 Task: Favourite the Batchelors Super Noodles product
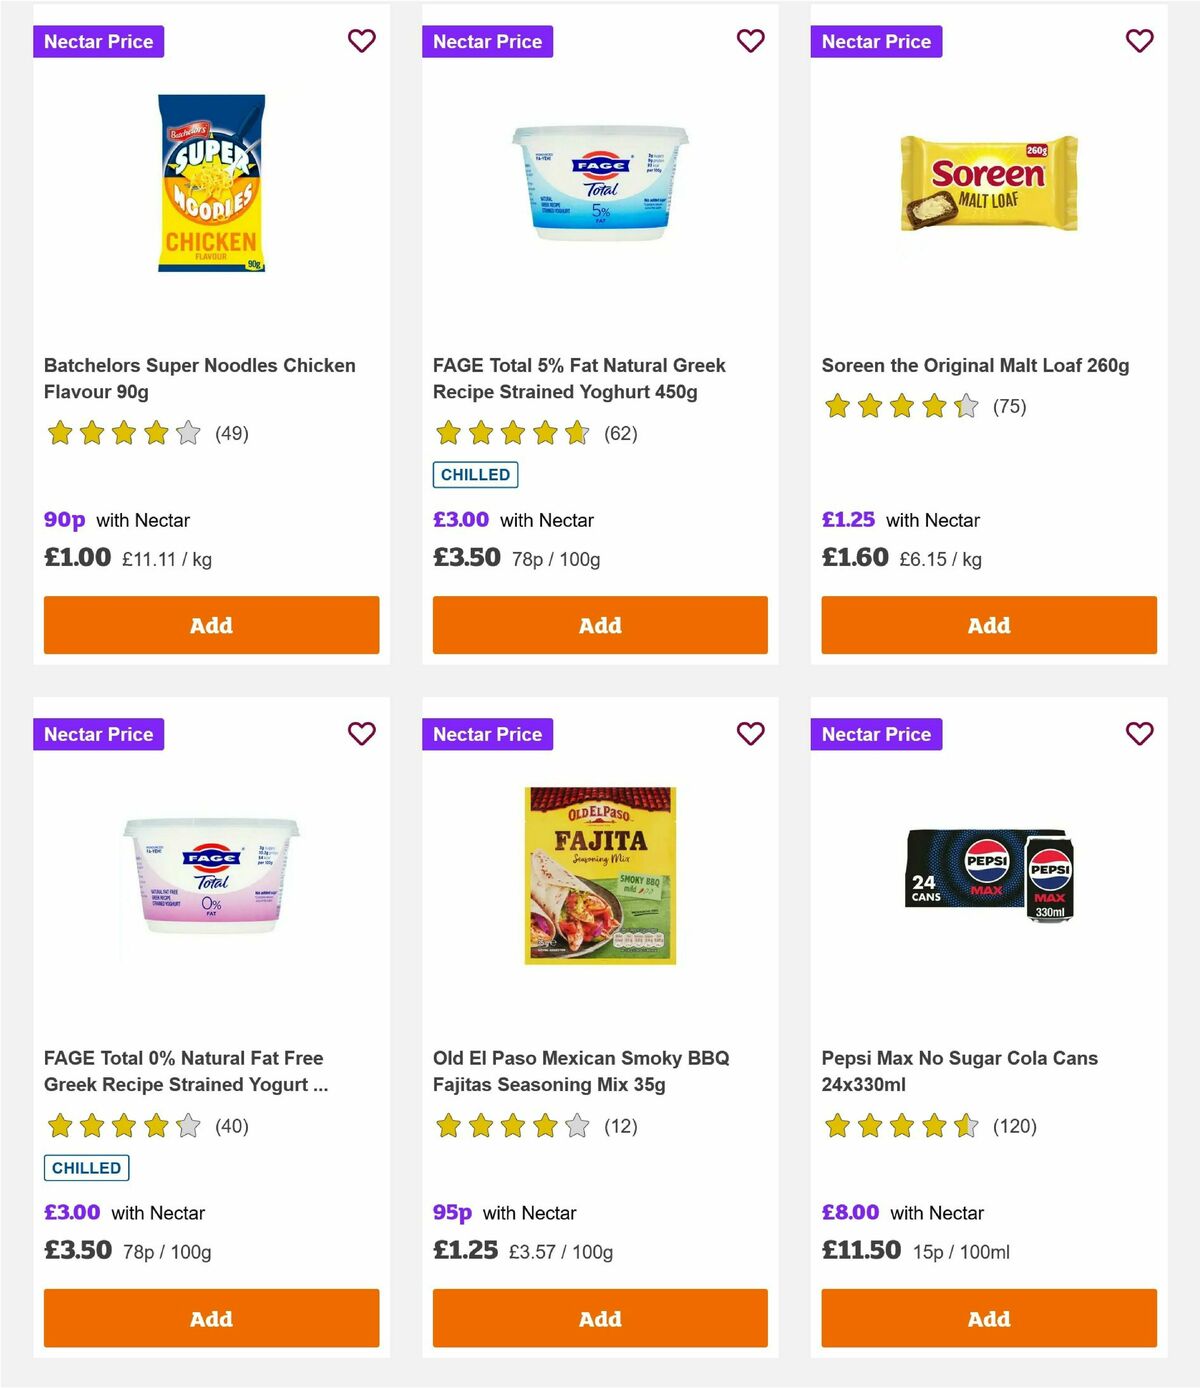coord(362,41)
